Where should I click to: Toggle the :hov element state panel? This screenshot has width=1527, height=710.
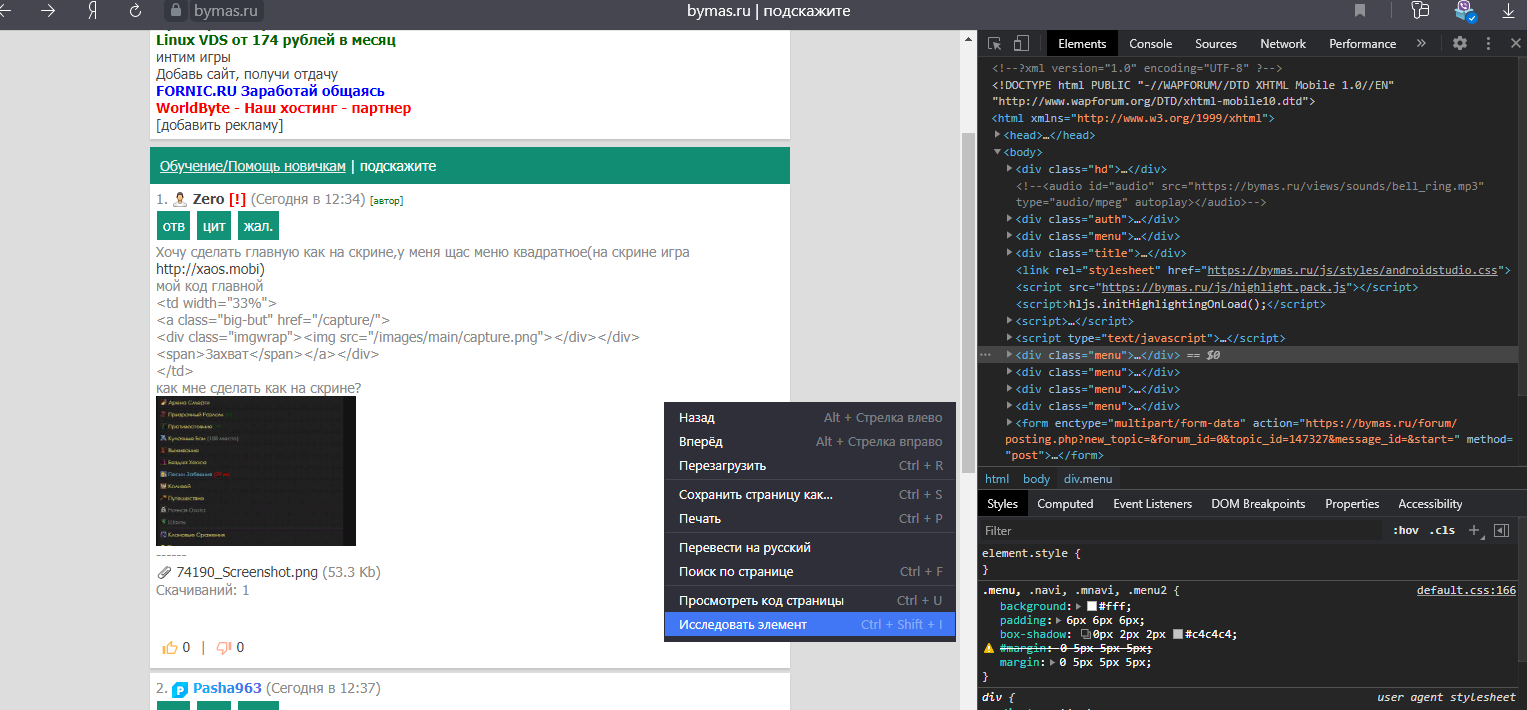[x=1405, y=530]
